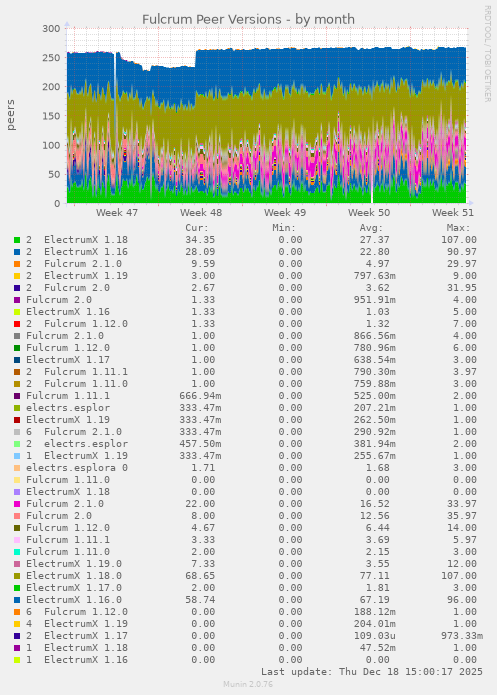497x695 pixels.
Task: Select the legend label electrs.esplora 0
Action: 77,468
